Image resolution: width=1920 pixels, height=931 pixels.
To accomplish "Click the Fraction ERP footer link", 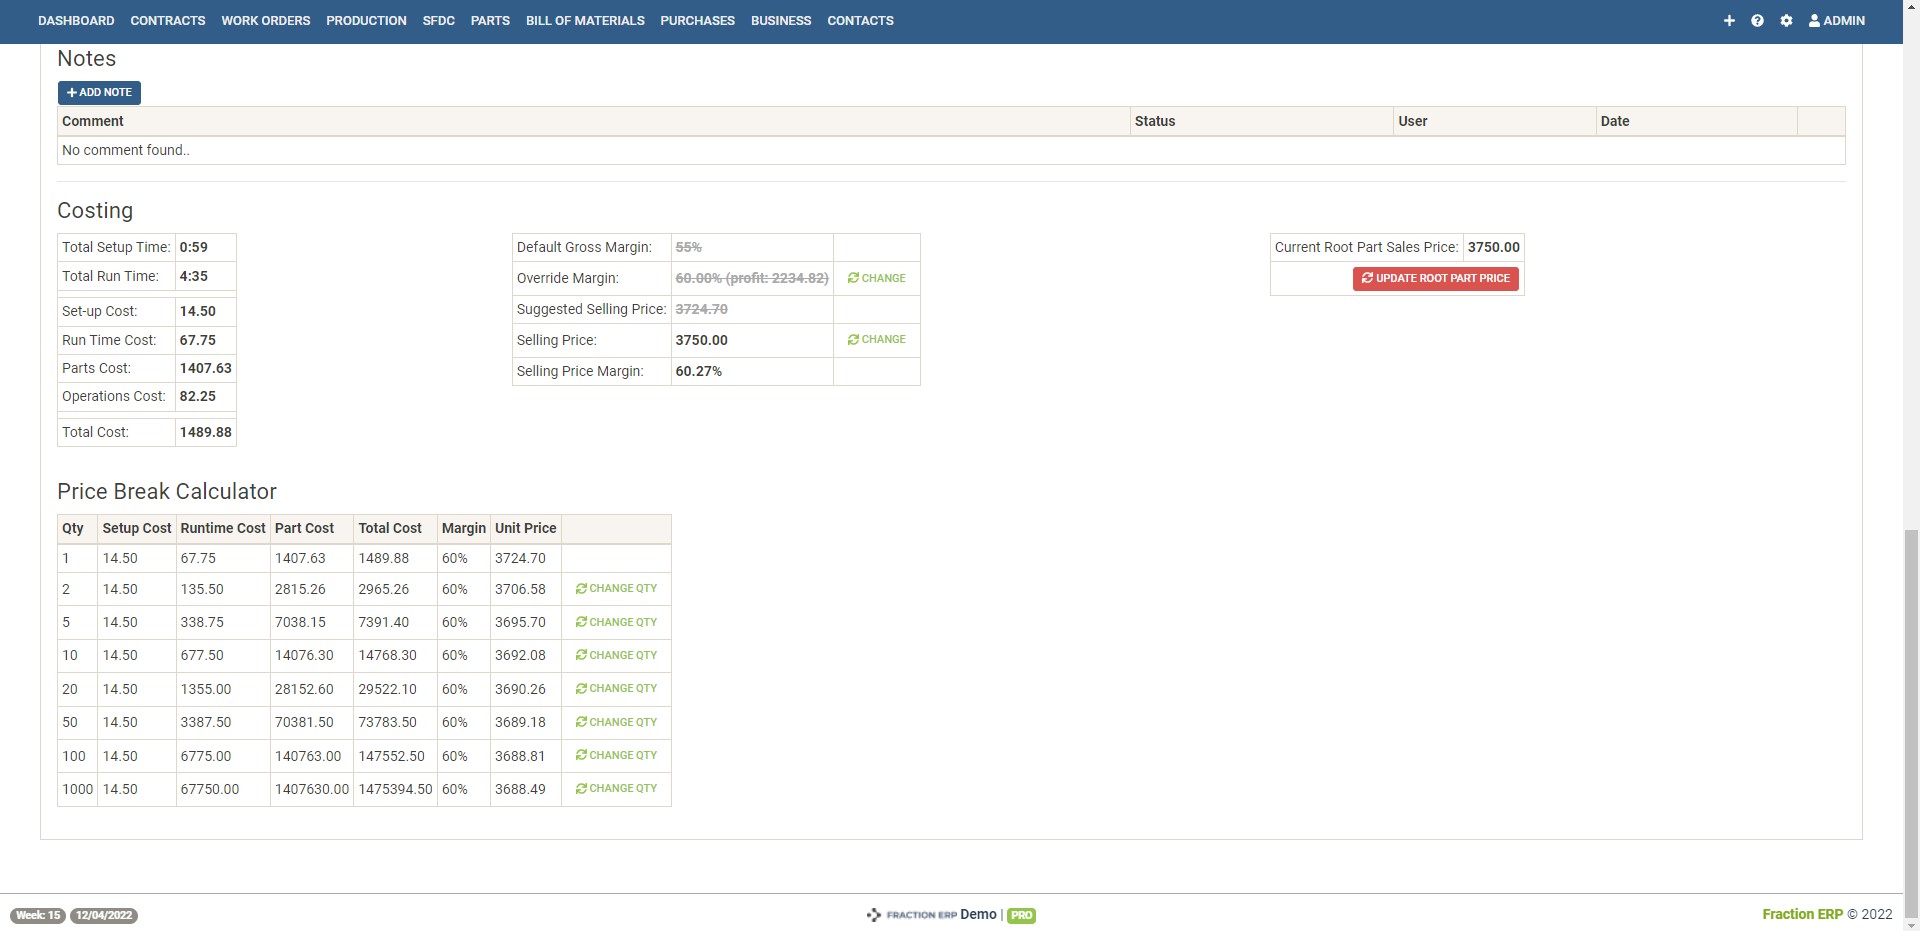I will pyautogui.click(x=1801, y=914).
